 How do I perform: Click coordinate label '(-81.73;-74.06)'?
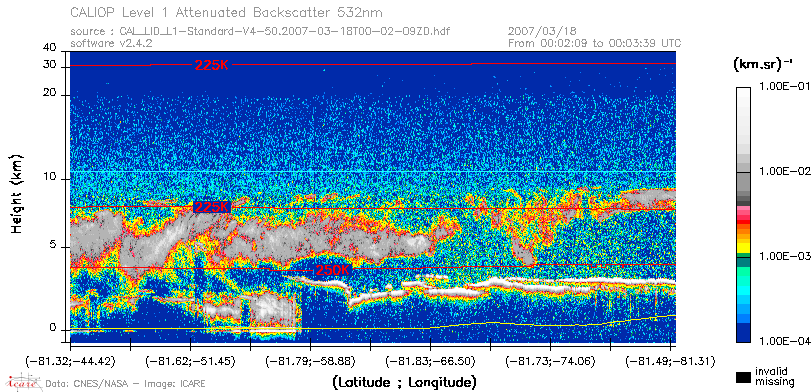tap(550, 361)
